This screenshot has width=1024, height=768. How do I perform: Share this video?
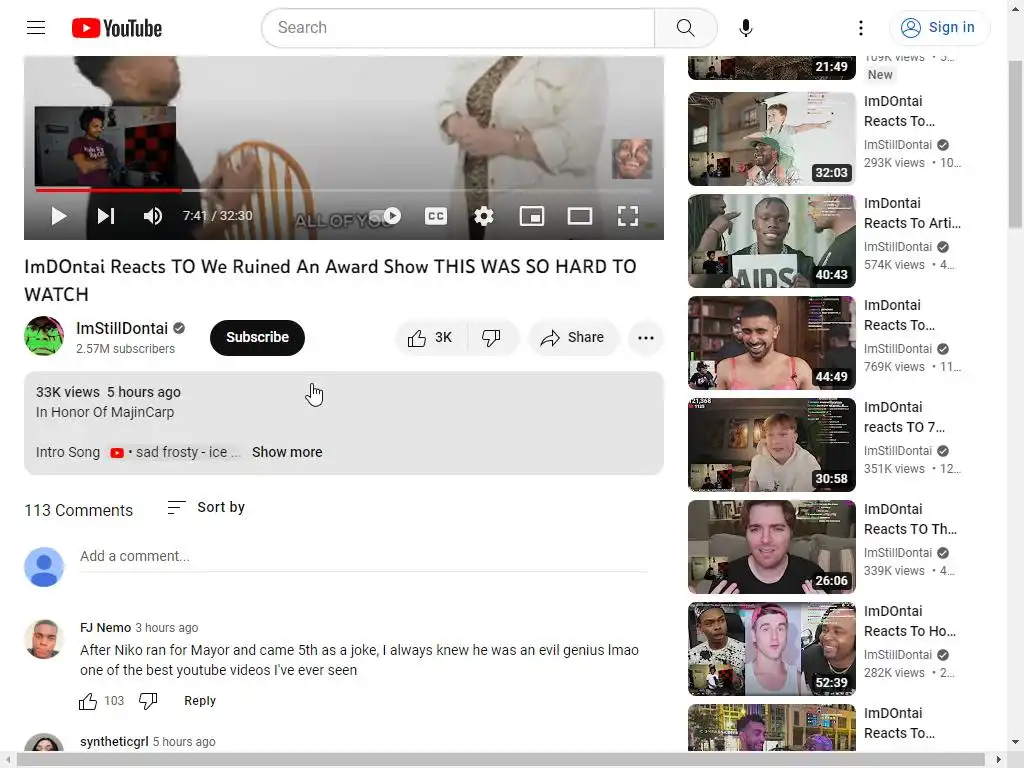tap(573, 338)
